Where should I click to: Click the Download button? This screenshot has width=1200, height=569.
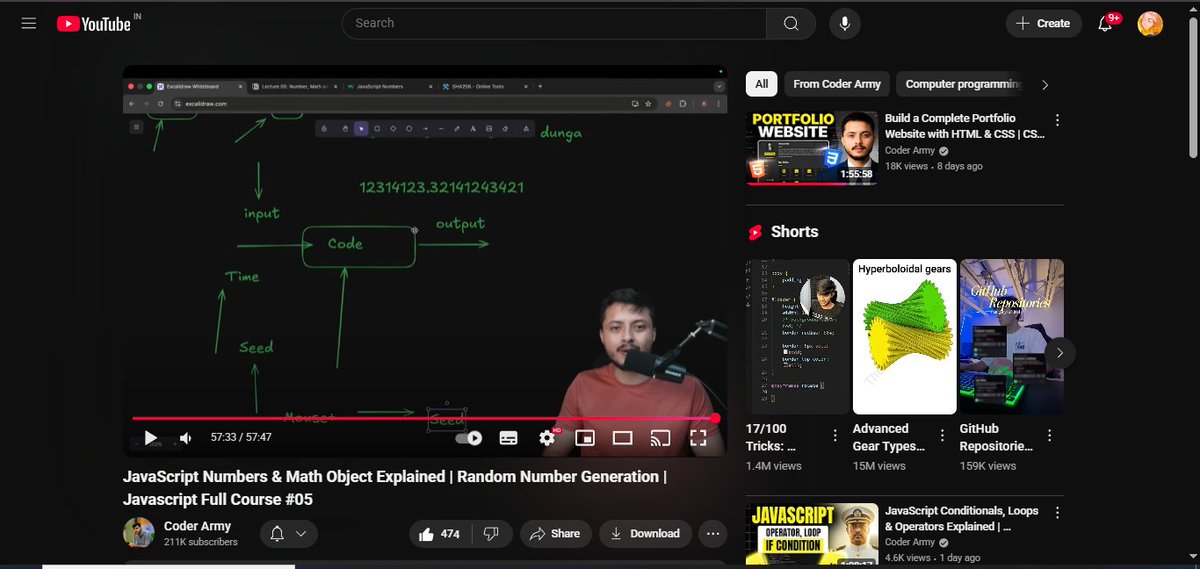(x=645, y=534)
